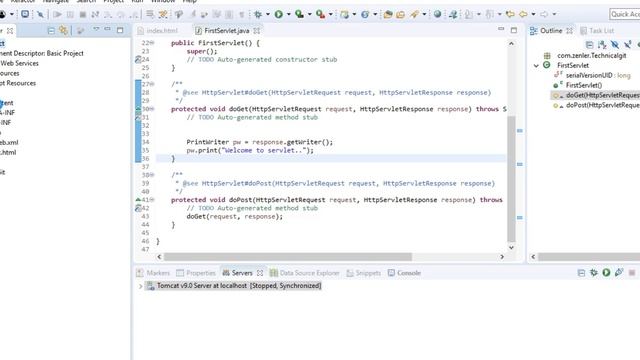Select 'Deployment Descriptor: Basic Project' tree item
Screen dimensions: 640x360
point(41,53)
